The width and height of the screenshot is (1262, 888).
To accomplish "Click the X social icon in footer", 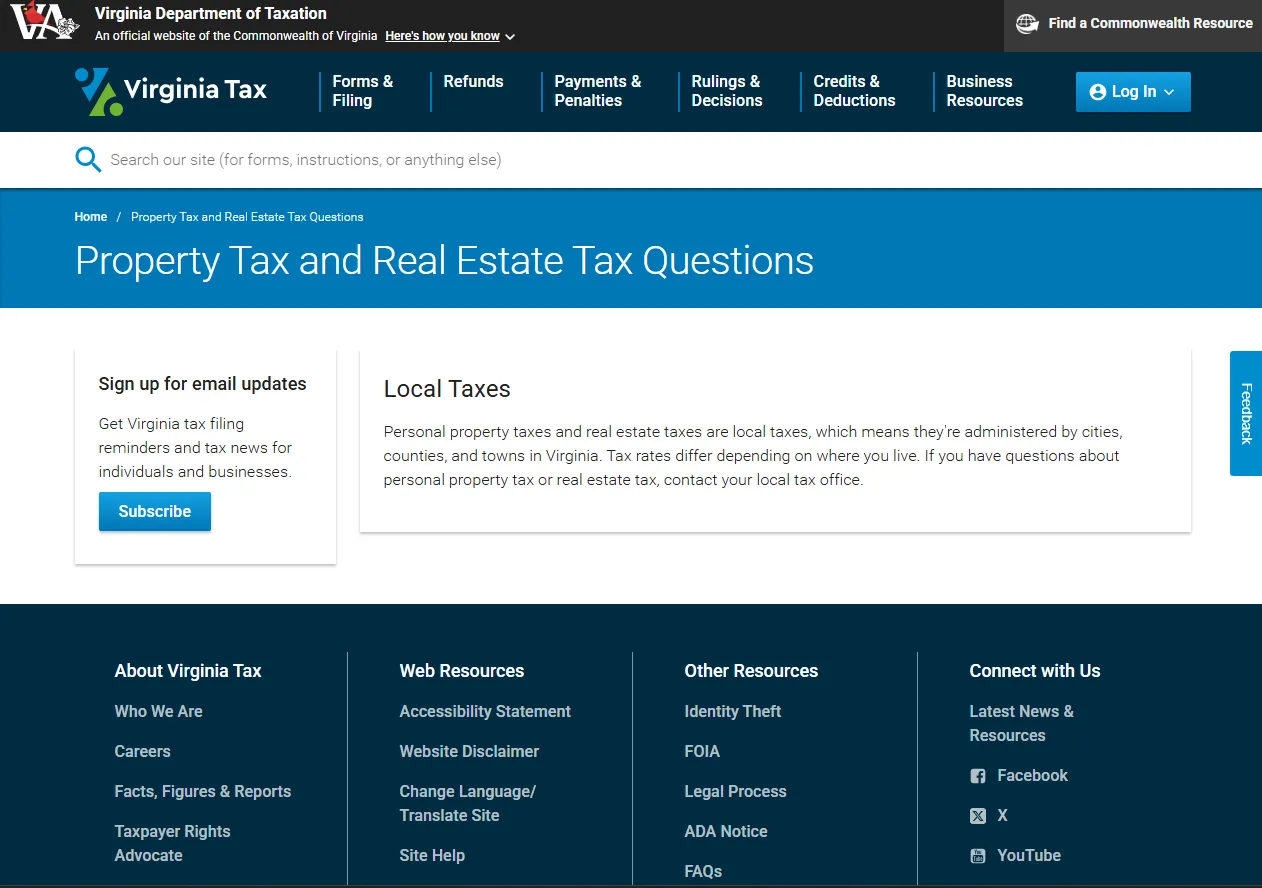I will click(978, 816).
